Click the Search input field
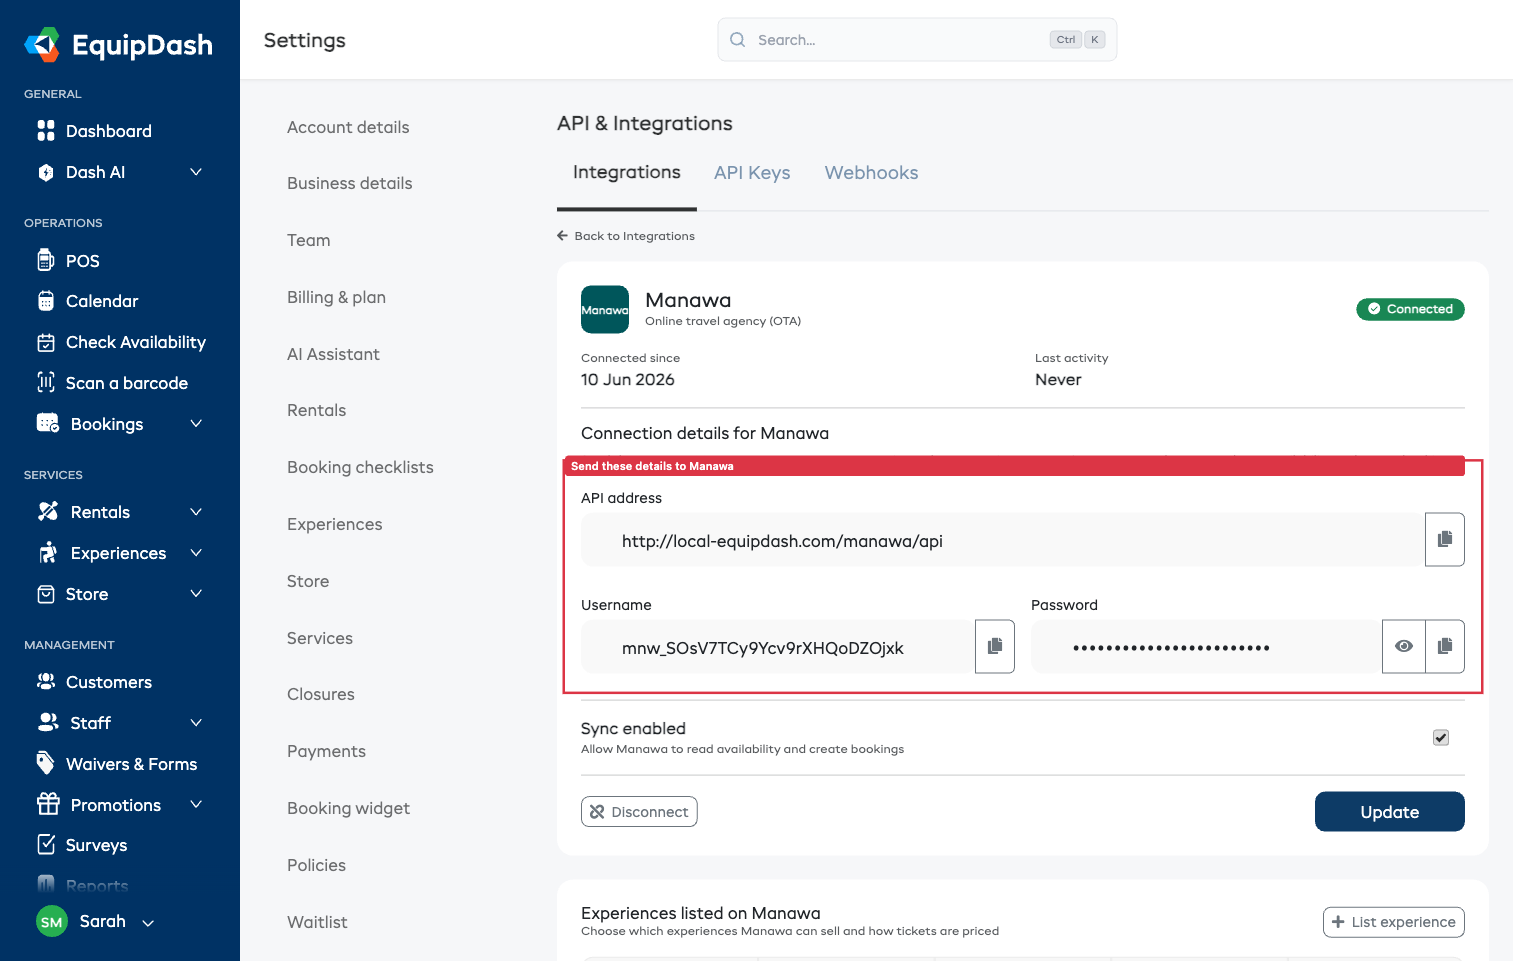Viewport: 1513px width, 961px height. 917,40
